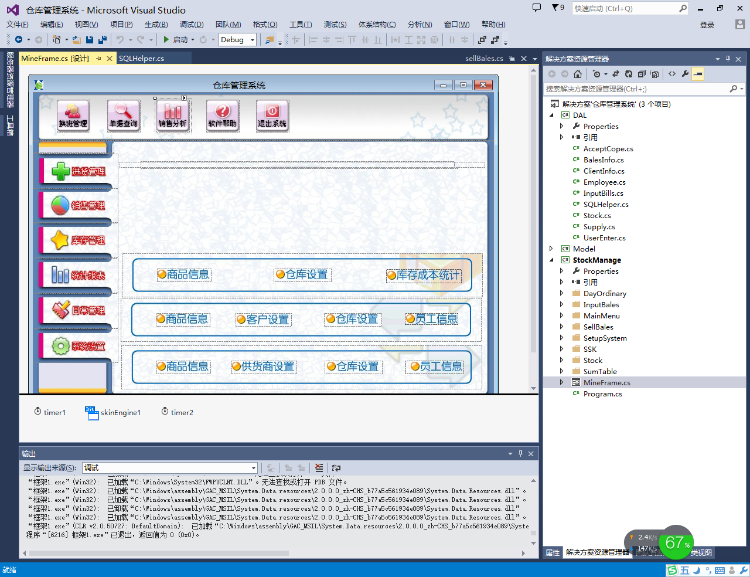Click the Refresh icon in Solution Explorer
The width and height of the screenshot is (750, 577).
[629, 74]
